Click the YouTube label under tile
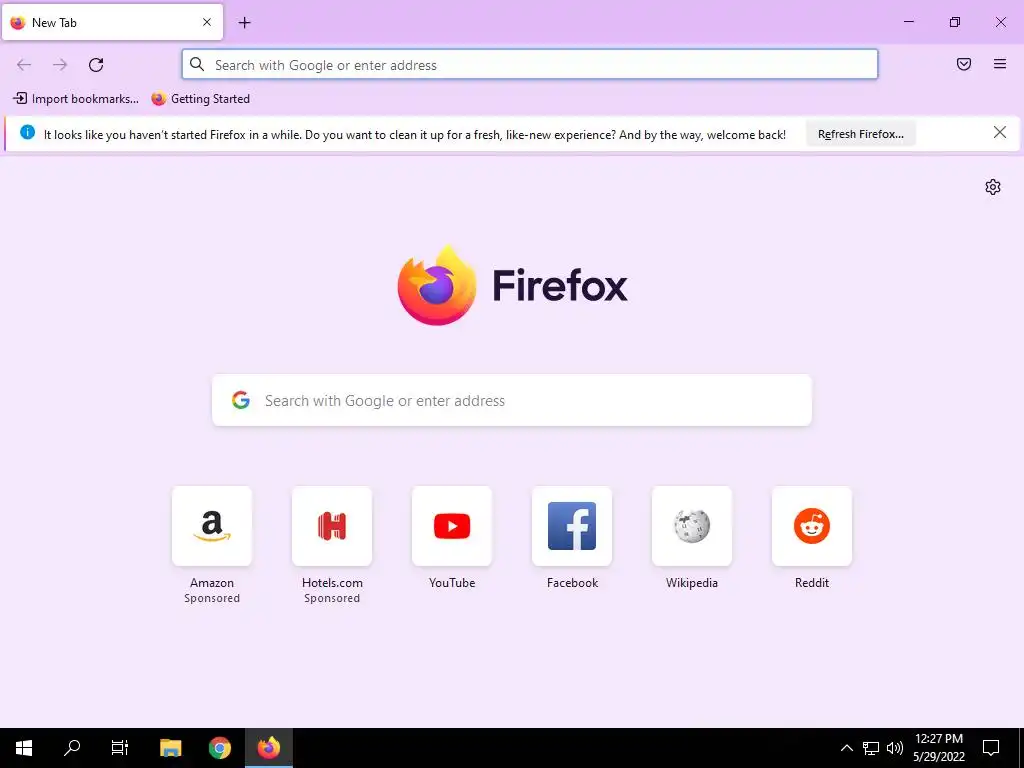The image size is (1024, 768). [452, 583]
